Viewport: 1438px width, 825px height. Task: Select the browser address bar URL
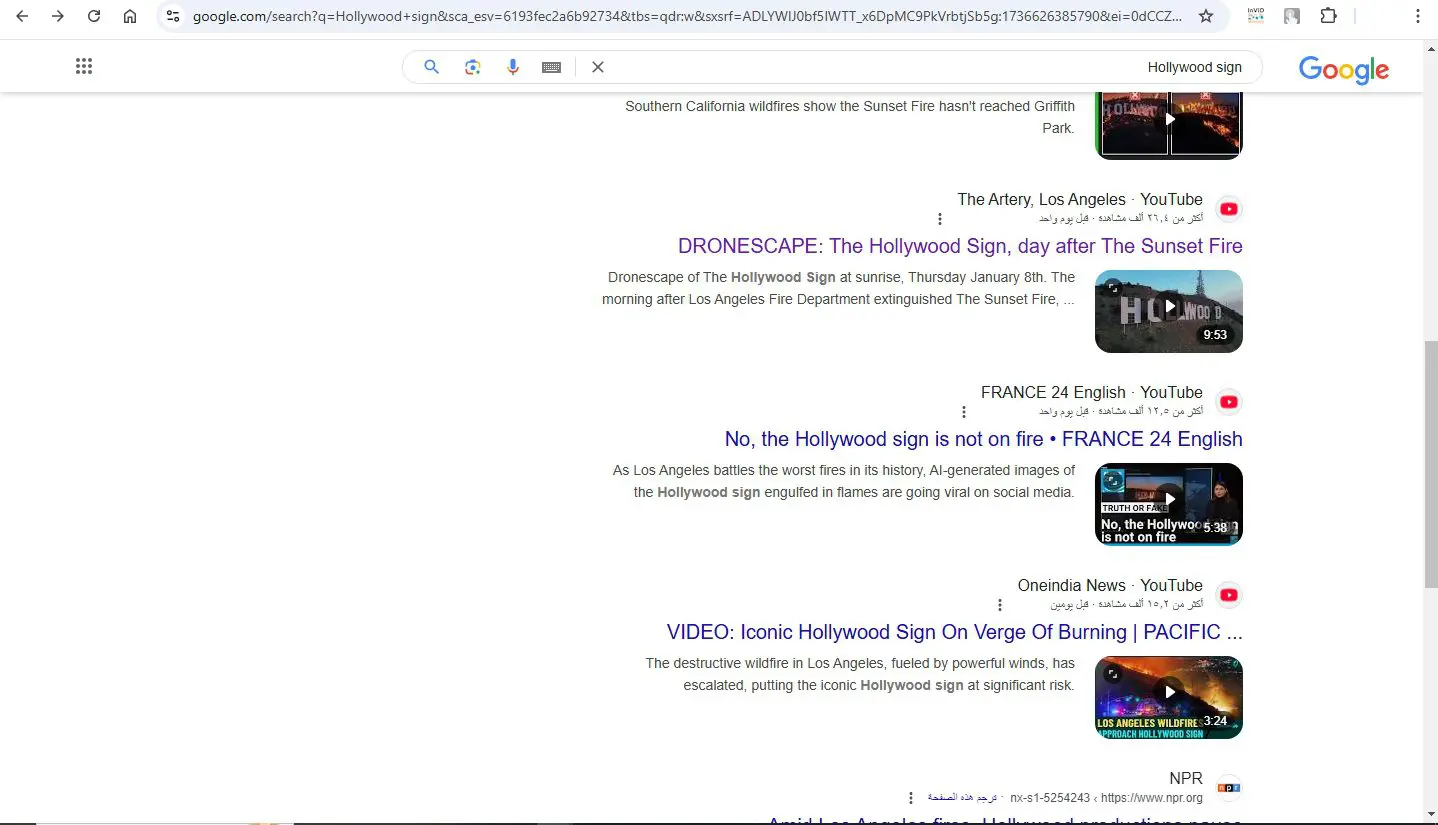click(x=688, y=16)
